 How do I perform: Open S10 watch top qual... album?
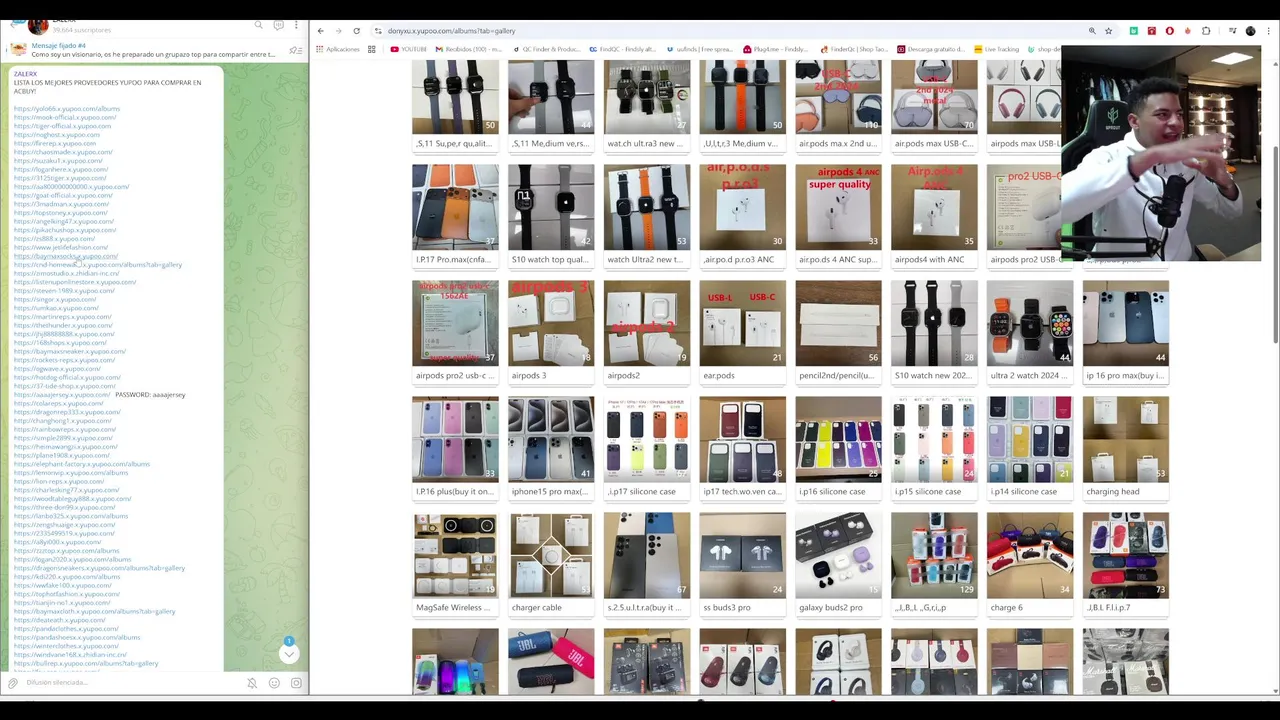(x=550, y=215)
